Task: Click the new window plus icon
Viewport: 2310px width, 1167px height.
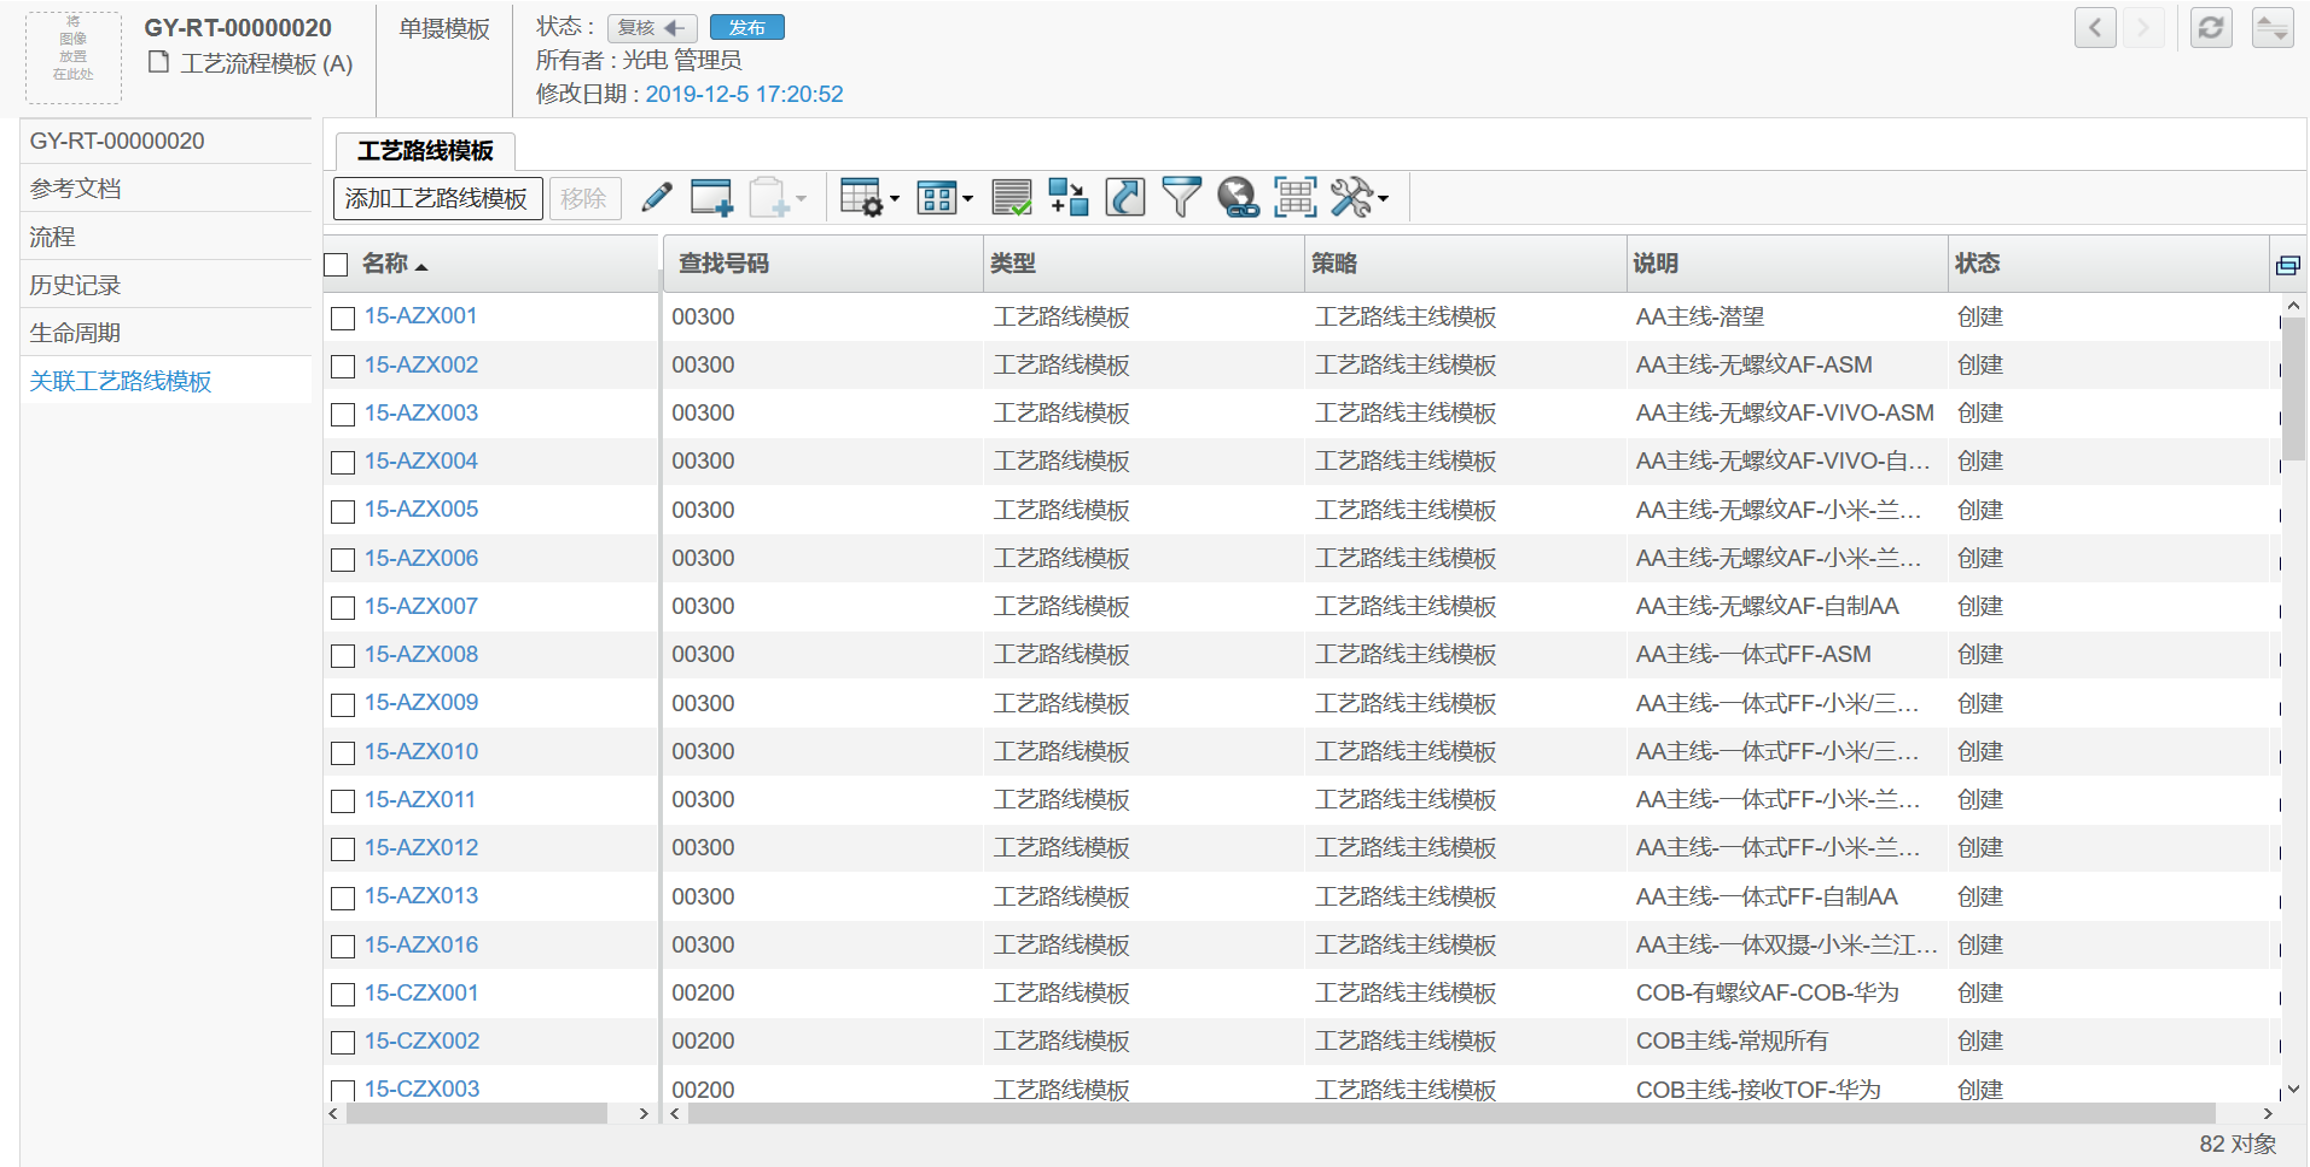Action: point(711,197)
